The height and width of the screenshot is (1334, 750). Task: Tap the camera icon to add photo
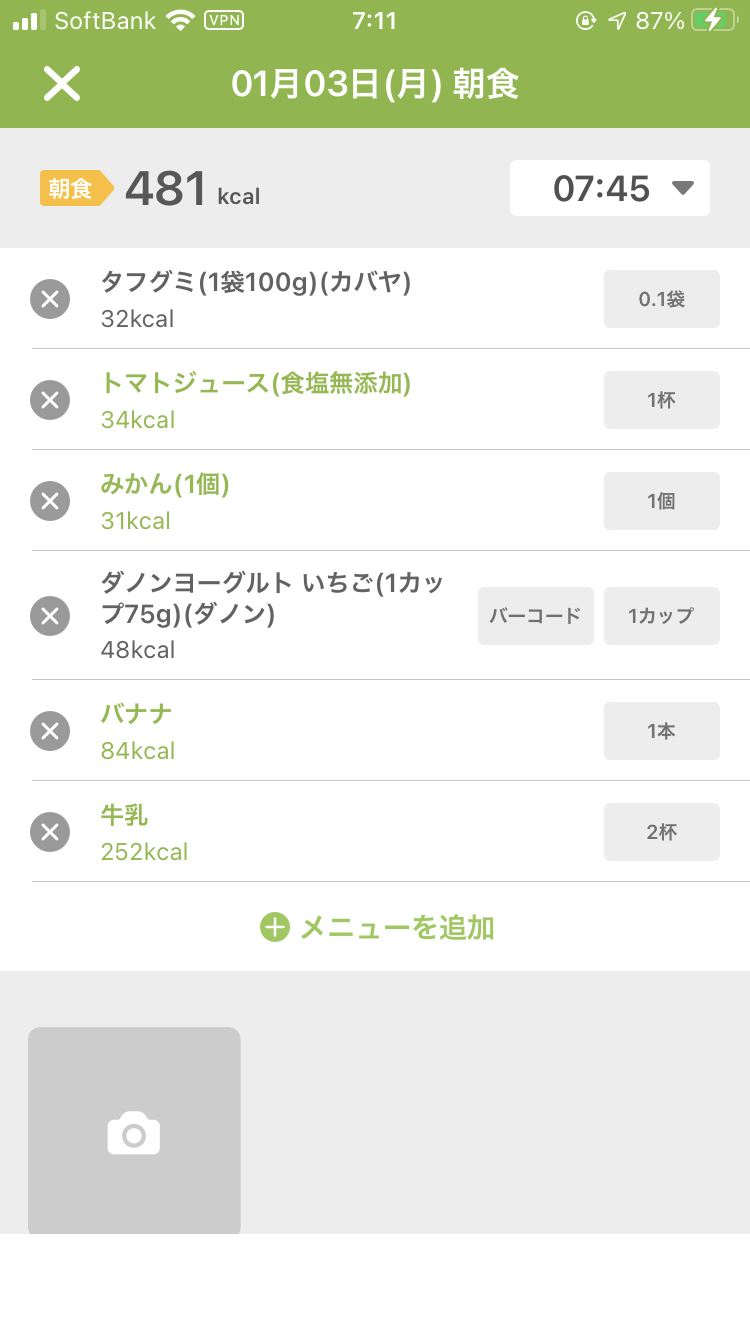(x=134, y=1133)
